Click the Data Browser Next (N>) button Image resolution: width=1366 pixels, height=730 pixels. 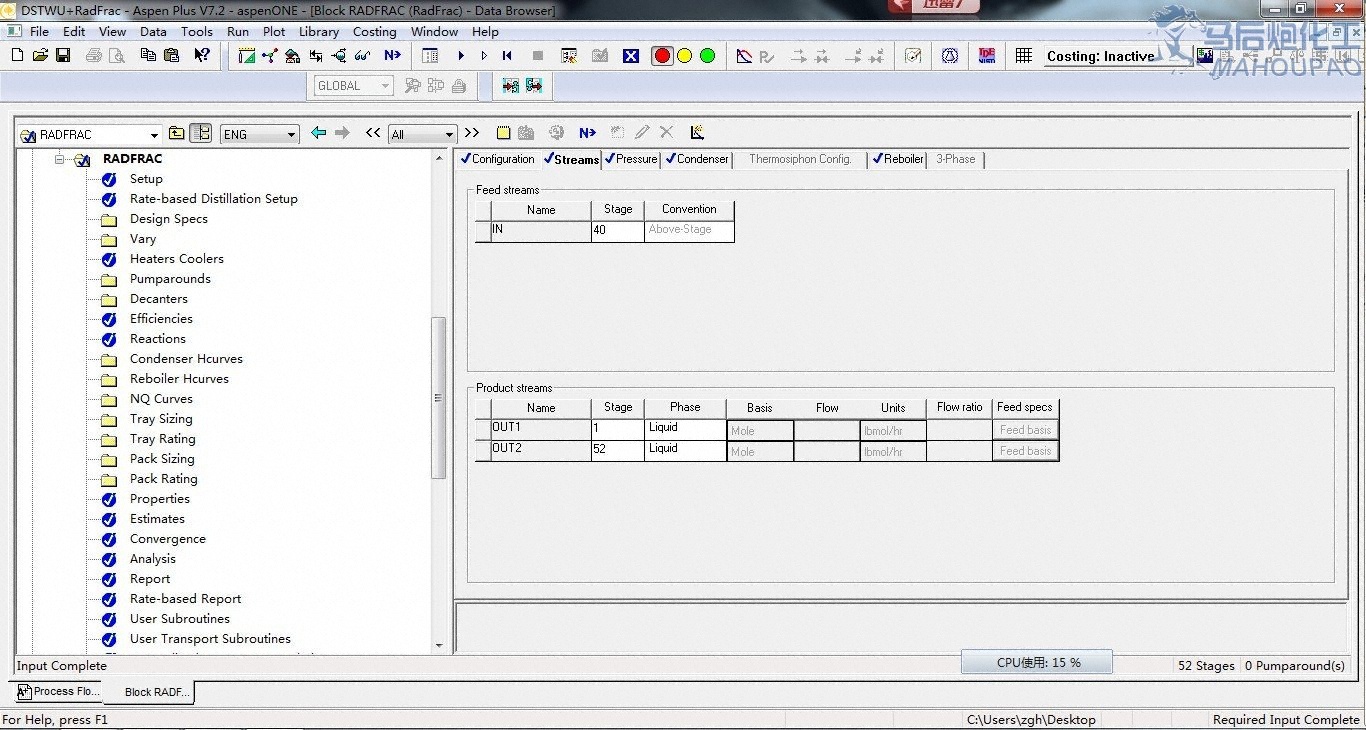588,133
